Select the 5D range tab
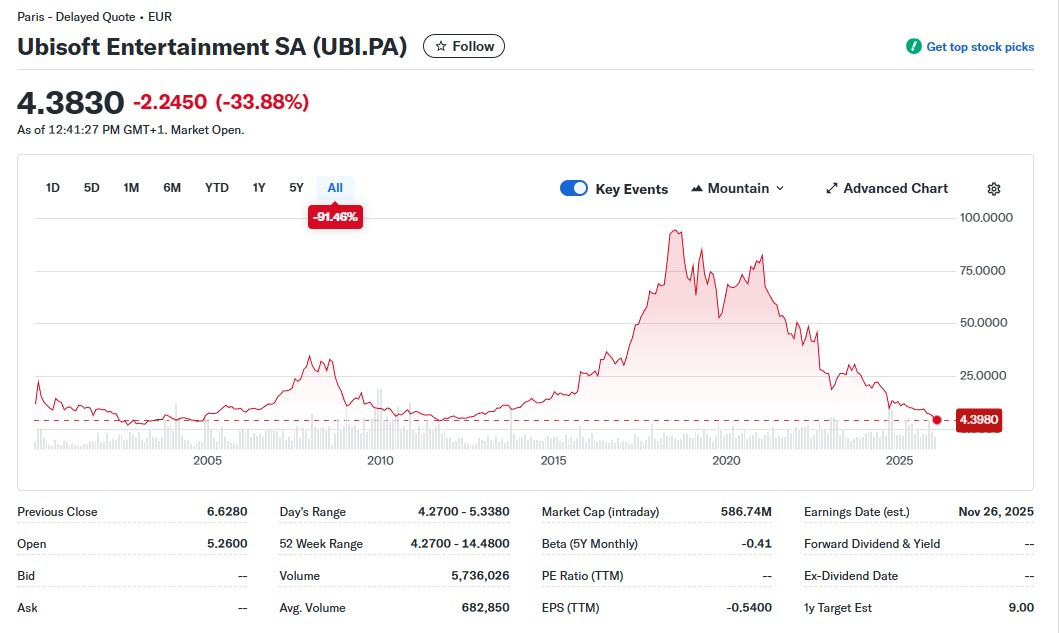Screen dimensions: 1060x633 (91, 188)
